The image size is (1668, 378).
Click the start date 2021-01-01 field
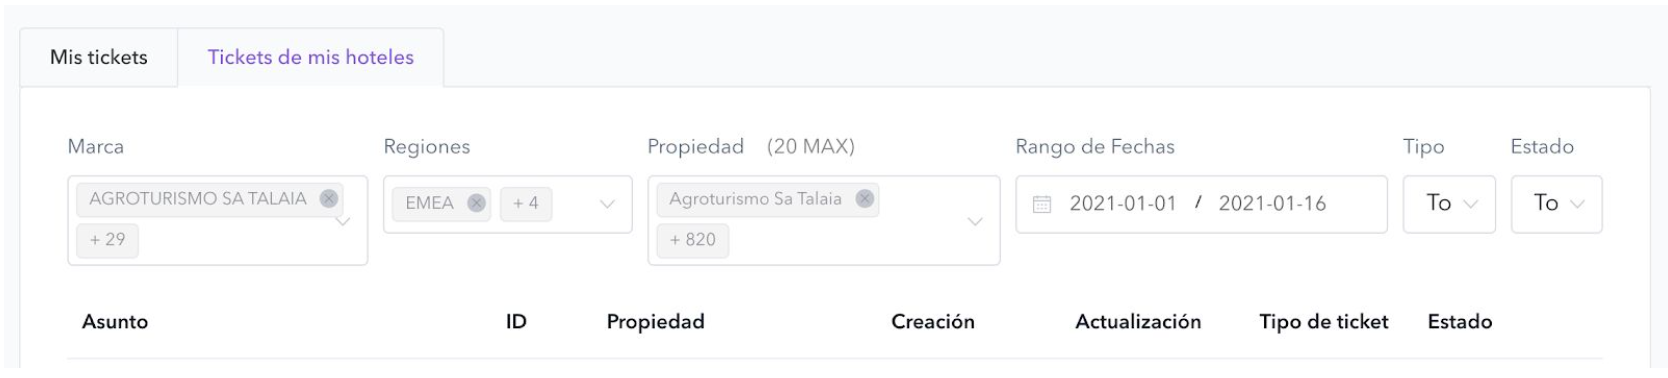1123,204
